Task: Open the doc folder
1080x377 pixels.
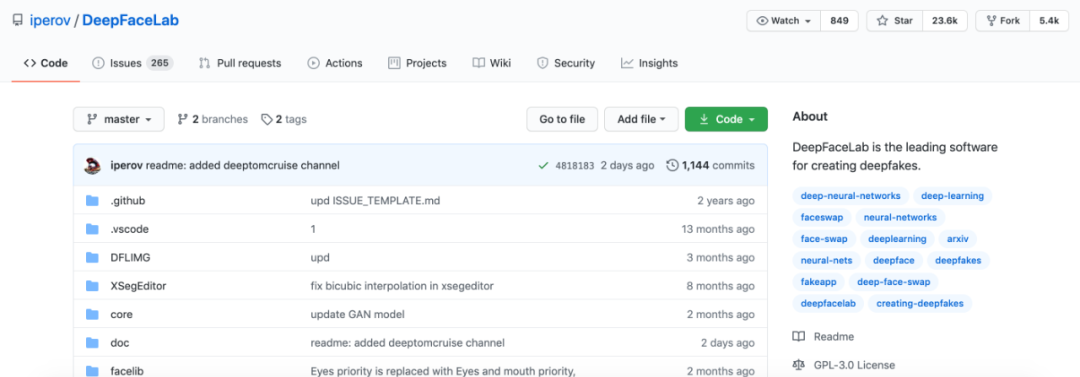Action: [120, 342]
